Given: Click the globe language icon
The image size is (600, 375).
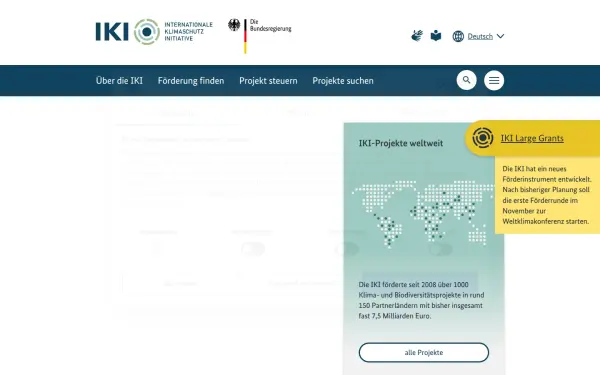Looking at the screenshot, I should (458, 36).
